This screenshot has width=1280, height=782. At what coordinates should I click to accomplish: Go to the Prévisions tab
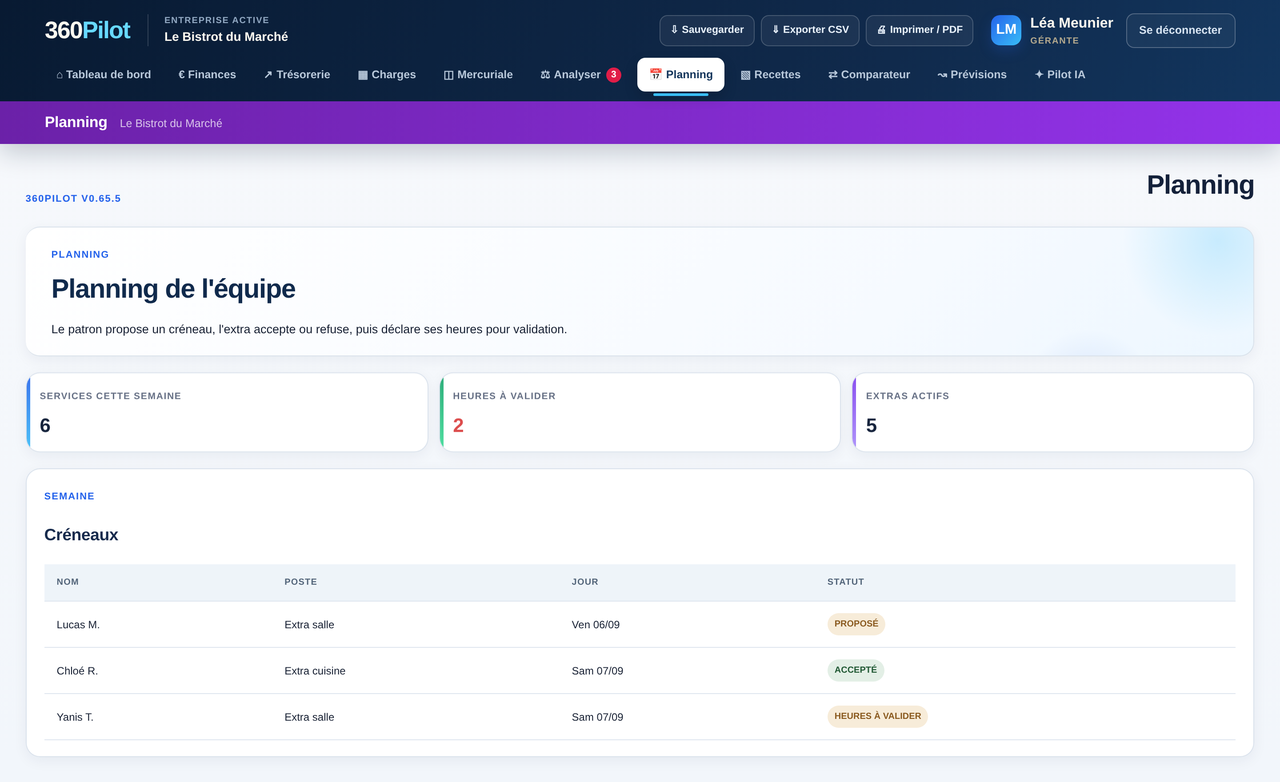(x=972, y=75)
